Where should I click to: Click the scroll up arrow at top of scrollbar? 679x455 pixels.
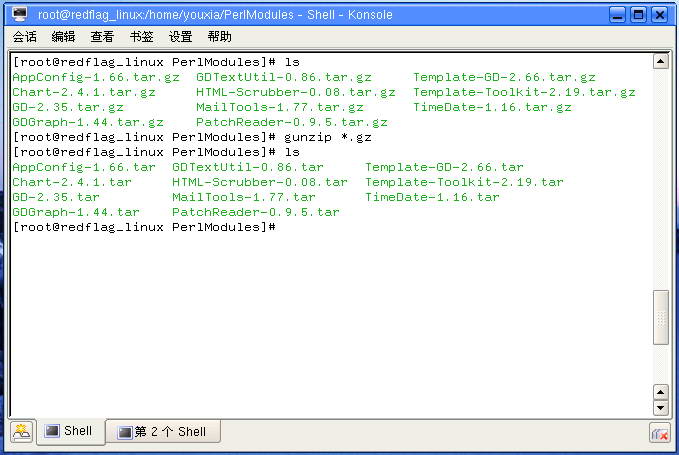[x=660, y=61]
